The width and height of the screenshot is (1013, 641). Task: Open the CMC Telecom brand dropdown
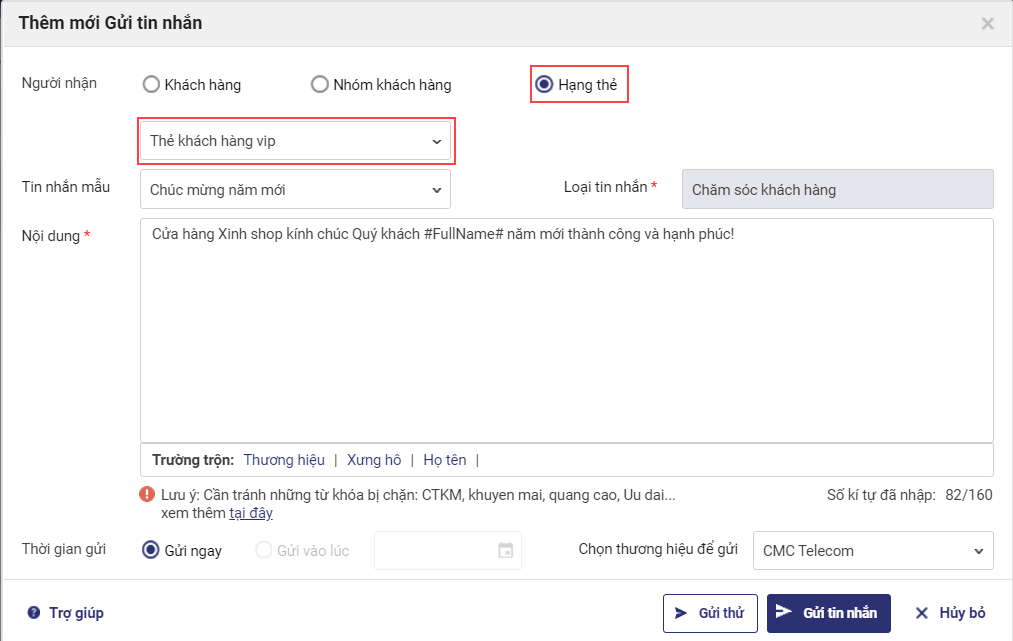click(873, 550)
